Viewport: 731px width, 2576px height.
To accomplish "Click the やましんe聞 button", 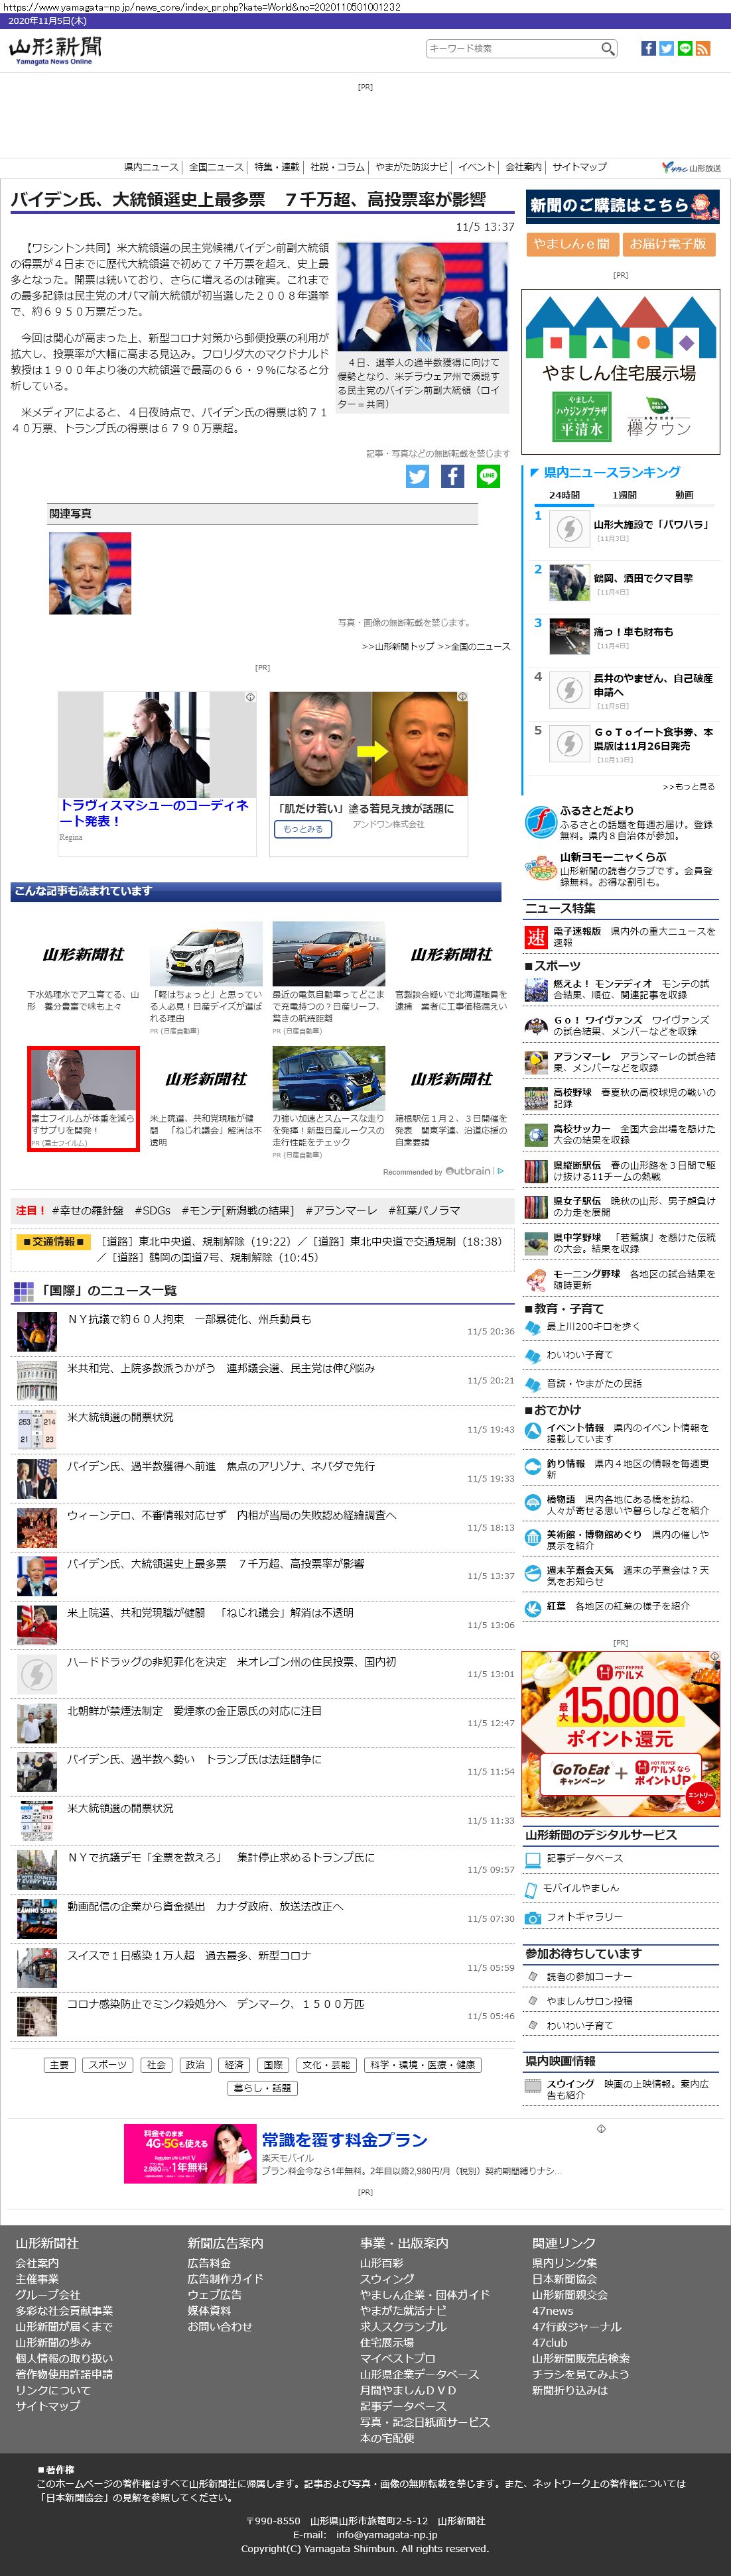I will [571, 243].
